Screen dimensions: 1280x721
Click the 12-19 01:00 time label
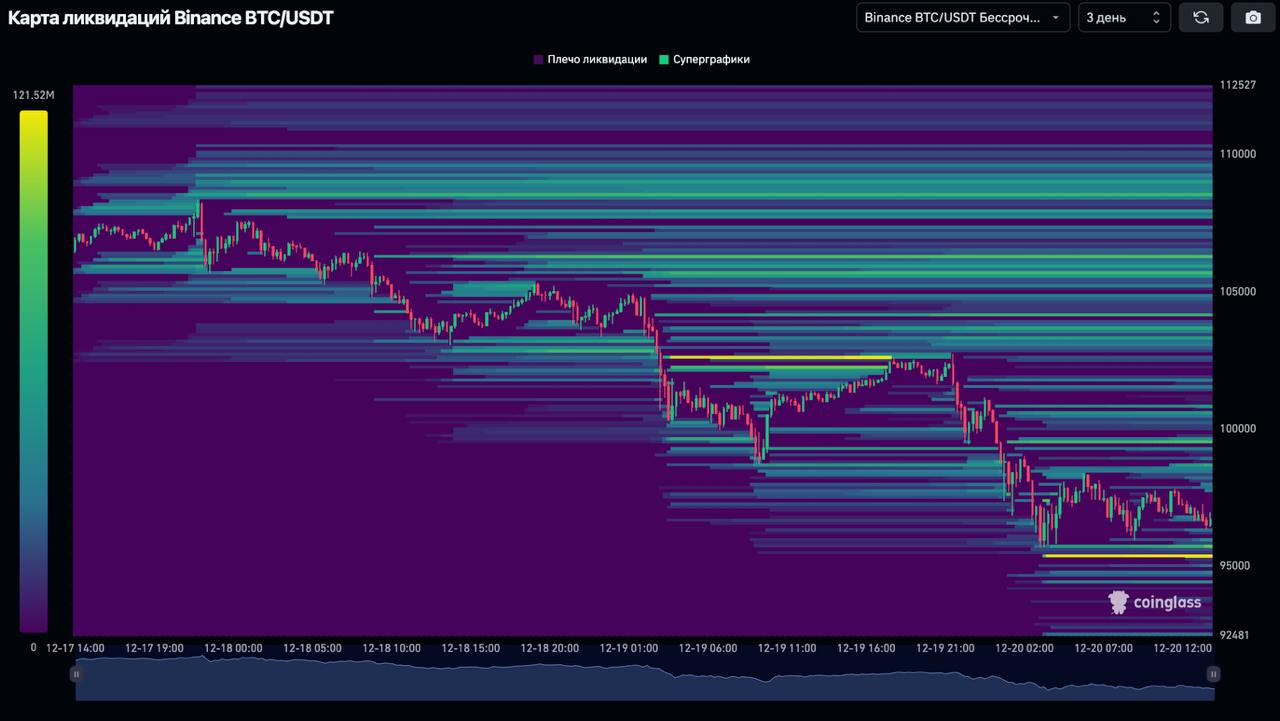click(629, 648)
